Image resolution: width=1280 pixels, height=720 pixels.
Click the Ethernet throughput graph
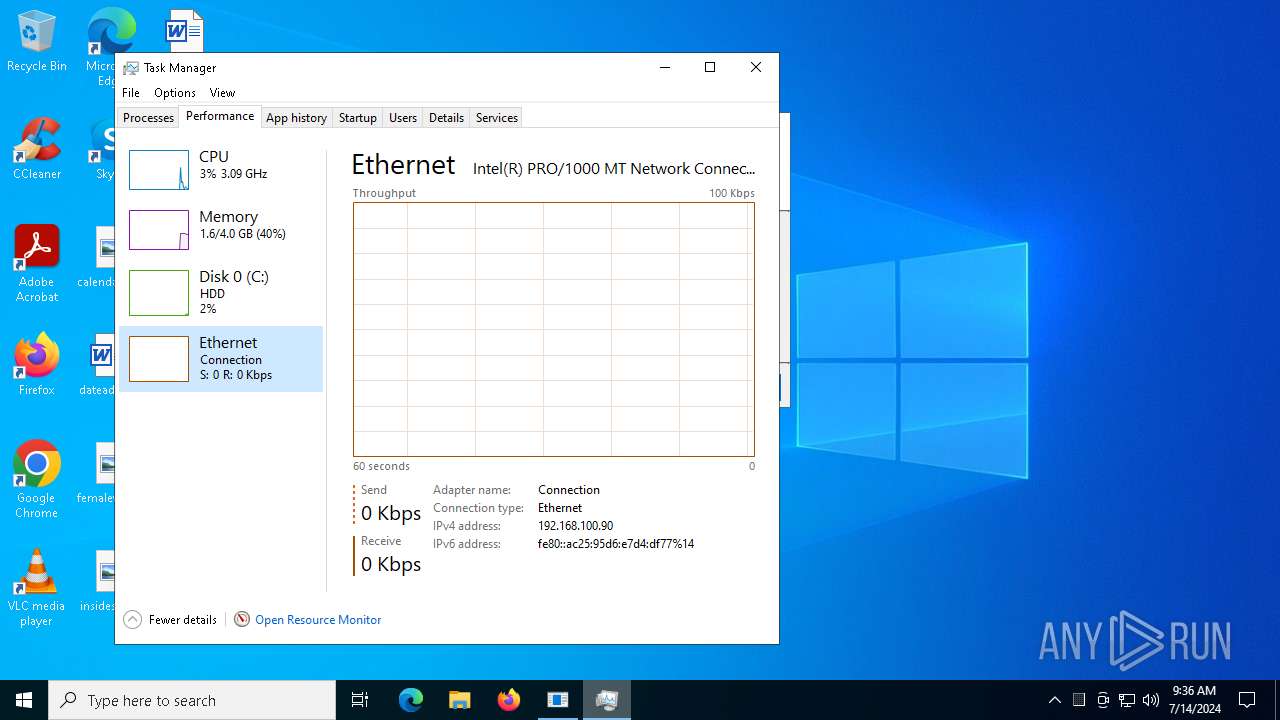click(553, 329)
